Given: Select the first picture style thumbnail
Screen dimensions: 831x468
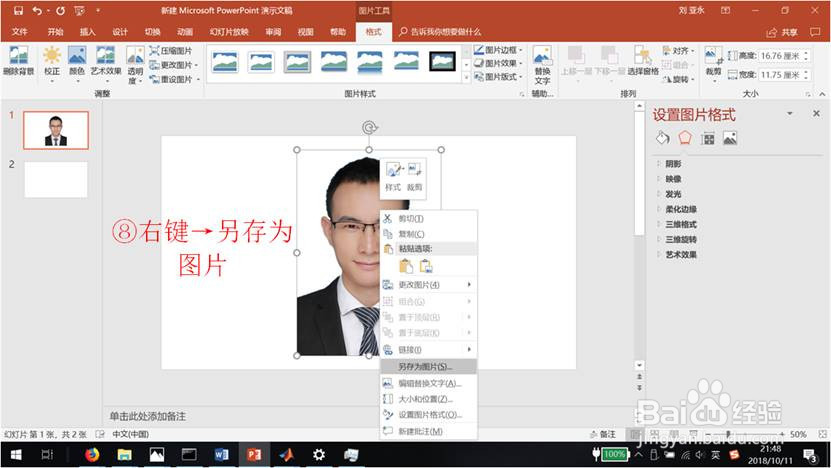Looking at the screenshot, I should click(225, 61).
